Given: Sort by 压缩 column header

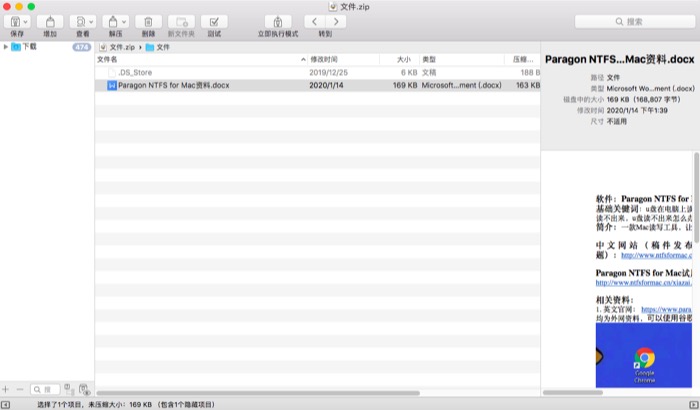Looking at the screenshot, I should coord(522,59).
